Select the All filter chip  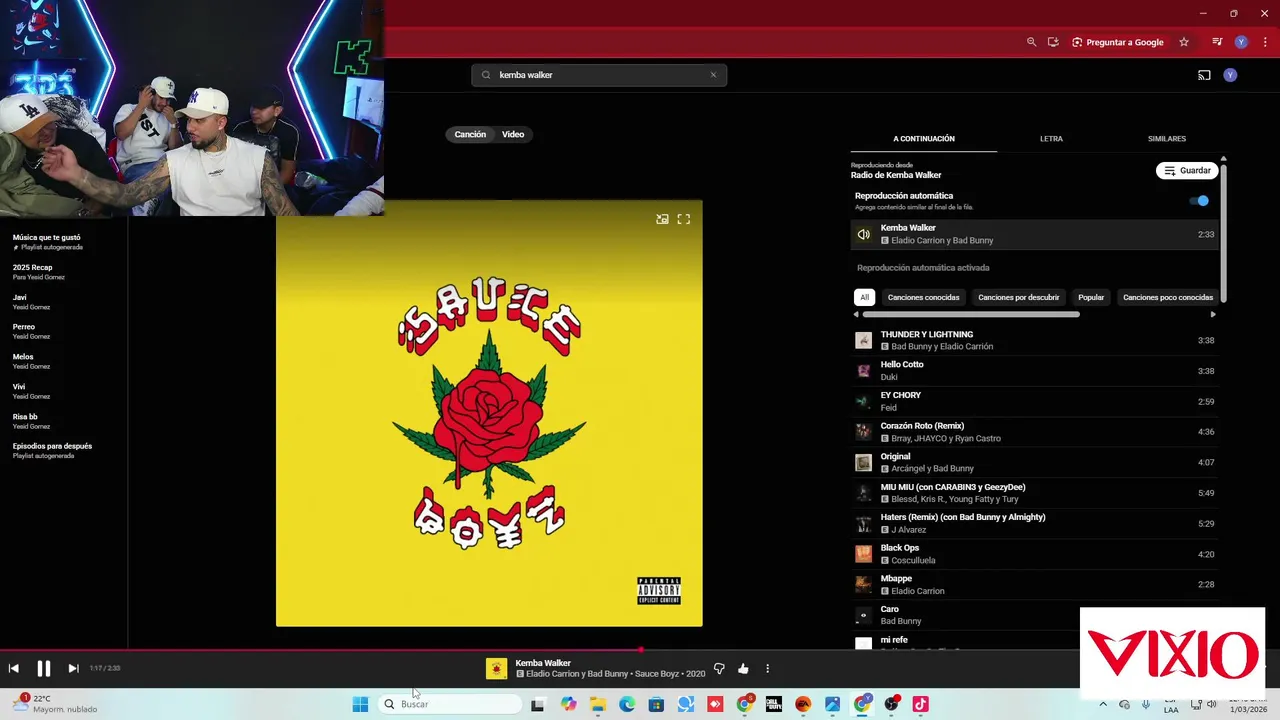click(x=865, y=297)
